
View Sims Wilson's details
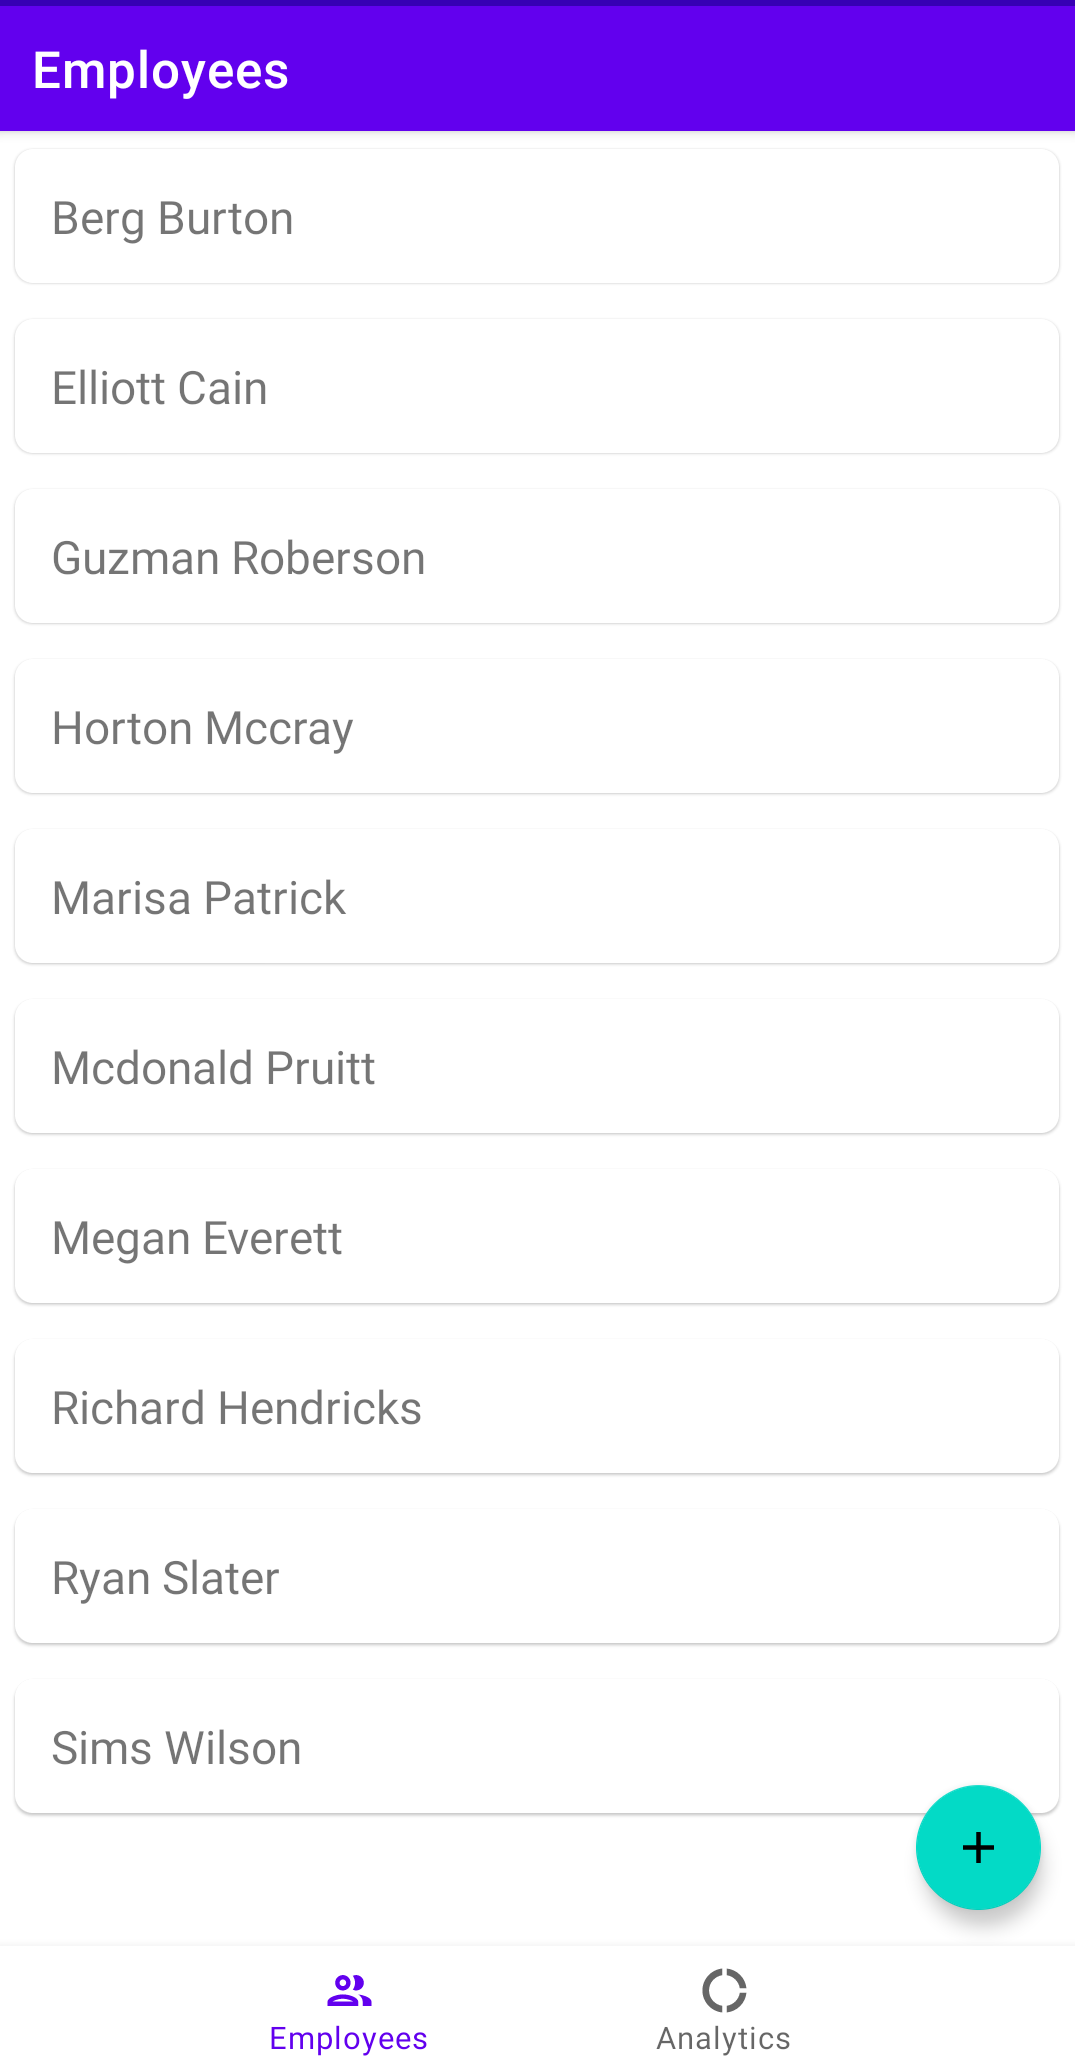537,1746
